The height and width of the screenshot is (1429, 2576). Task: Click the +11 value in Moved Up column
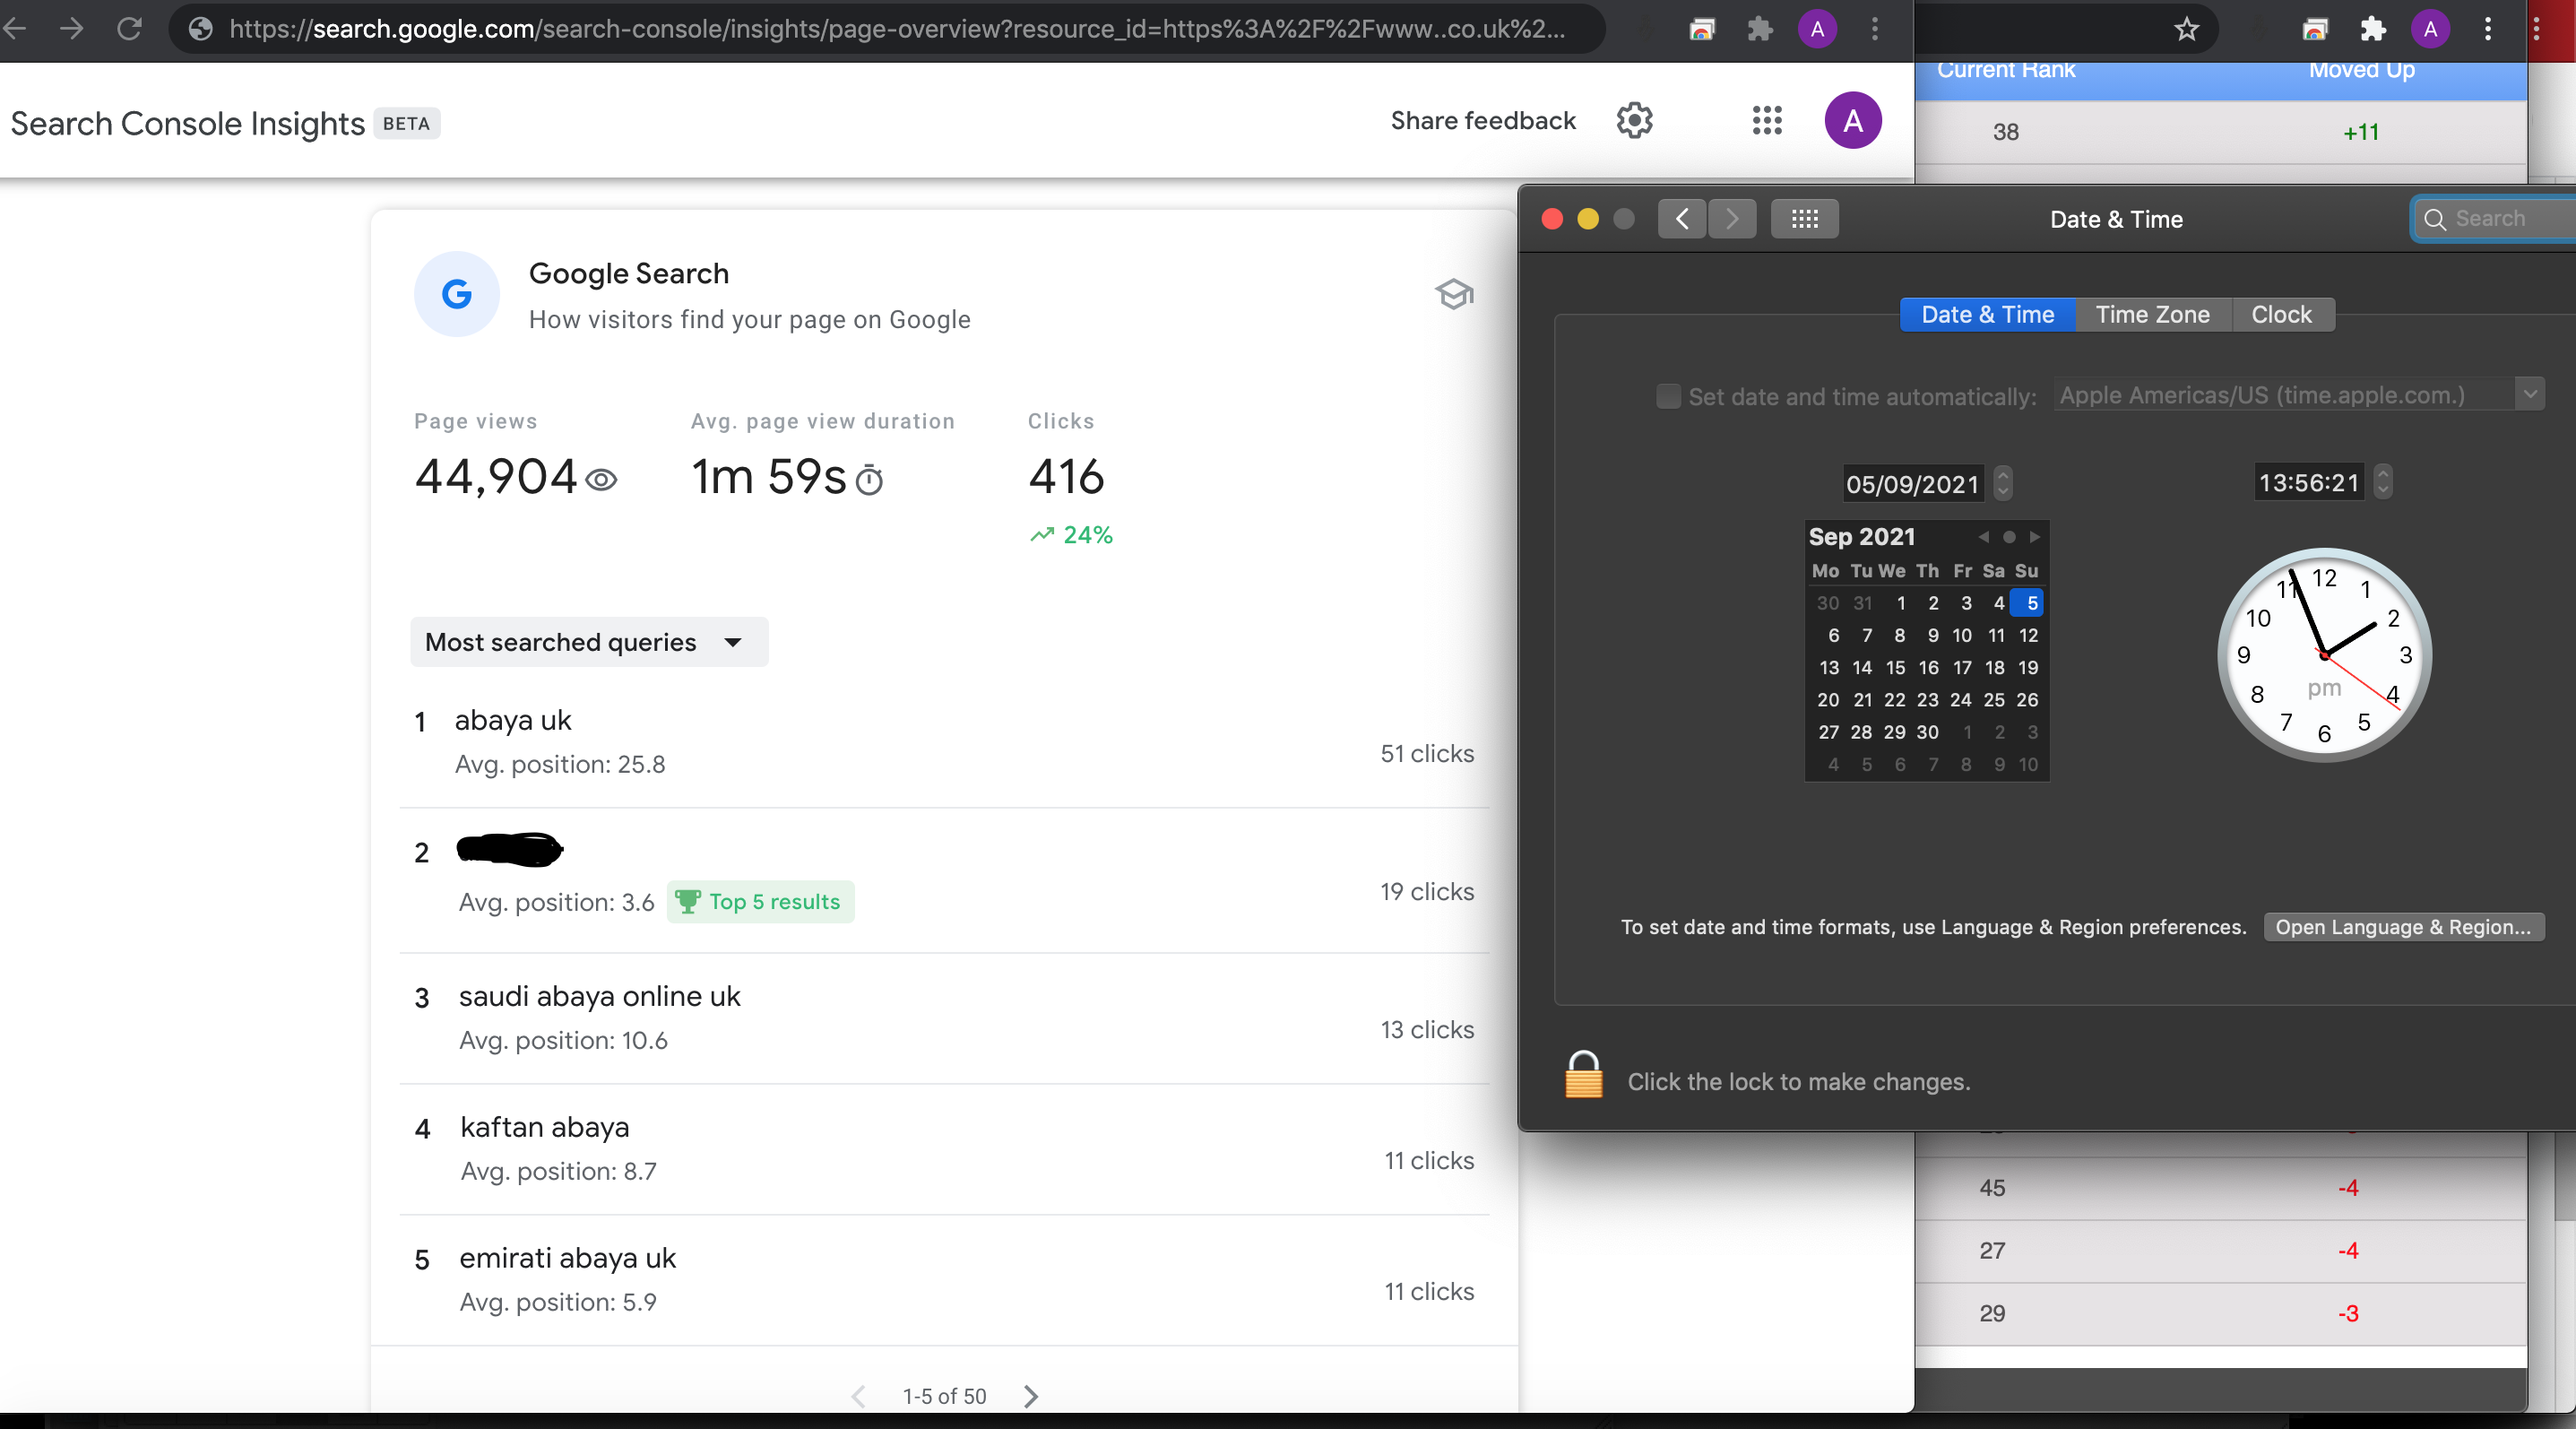2360,132
